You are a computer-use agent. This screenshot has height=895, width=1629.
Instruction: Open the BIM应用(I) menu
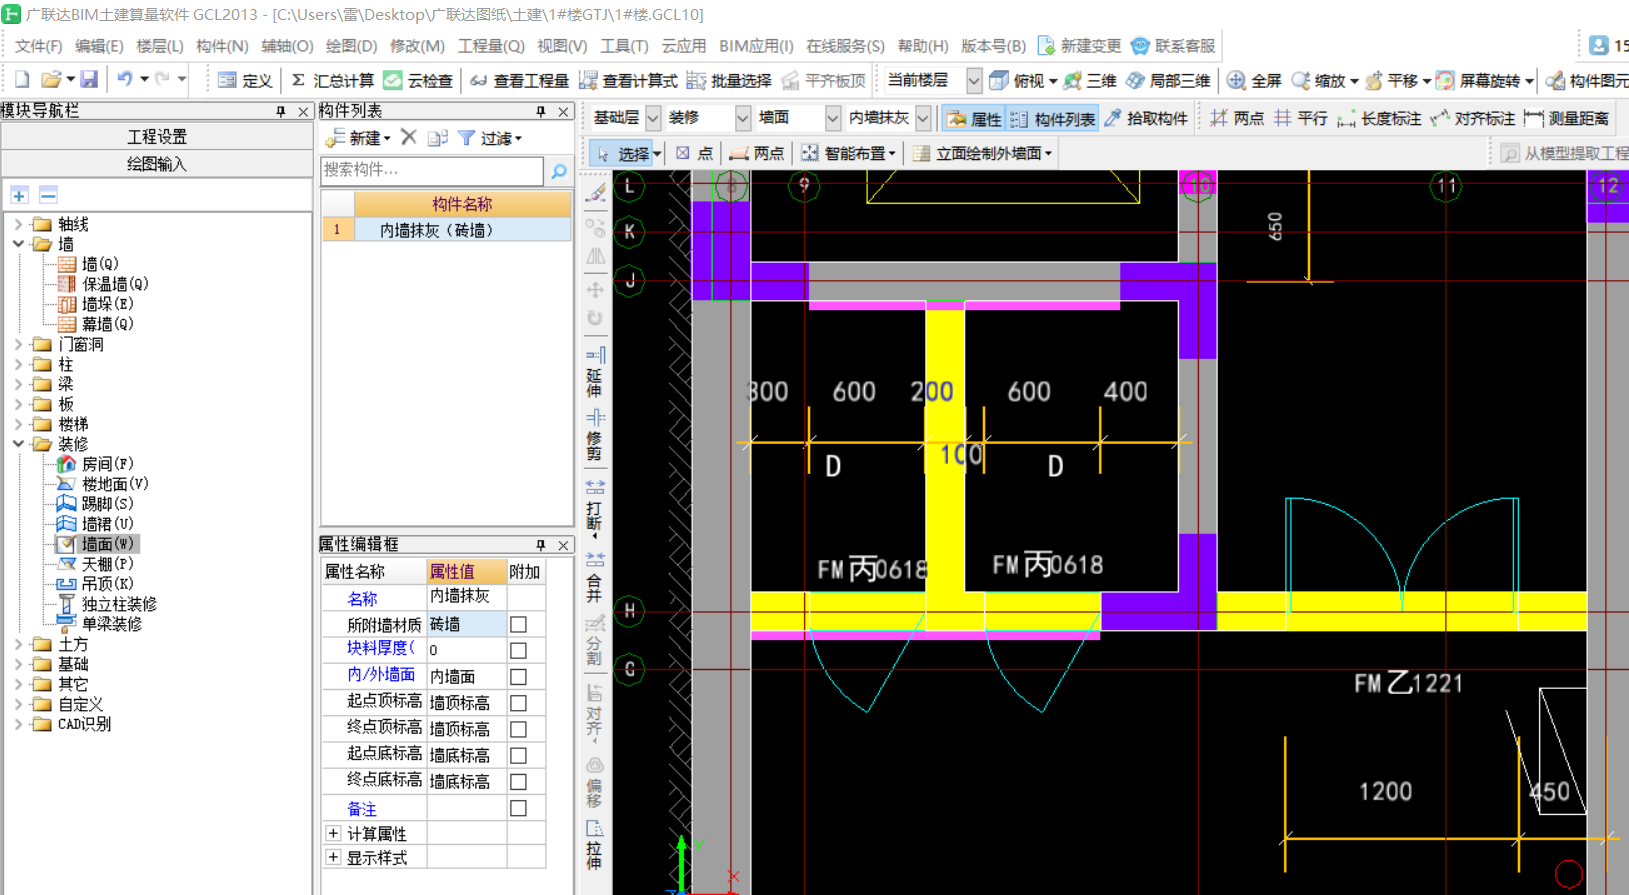756,46
